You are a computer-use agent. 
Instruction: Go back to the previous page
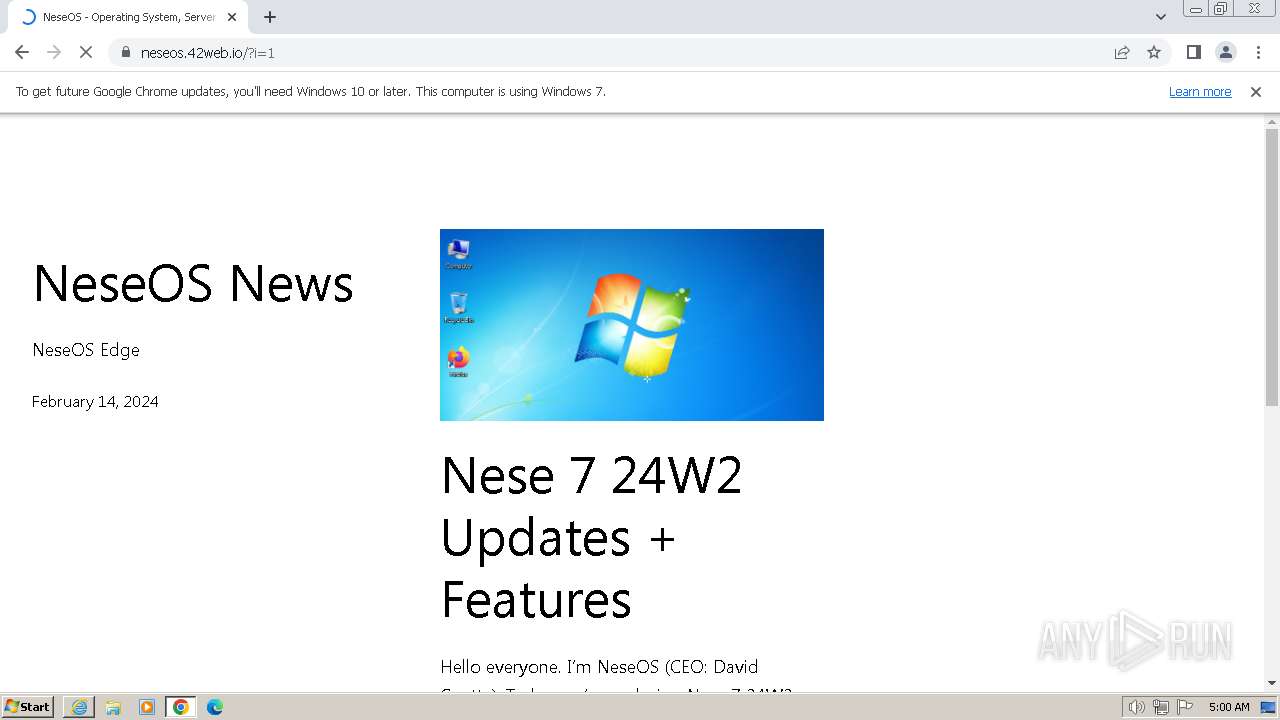tap(22, 52)
